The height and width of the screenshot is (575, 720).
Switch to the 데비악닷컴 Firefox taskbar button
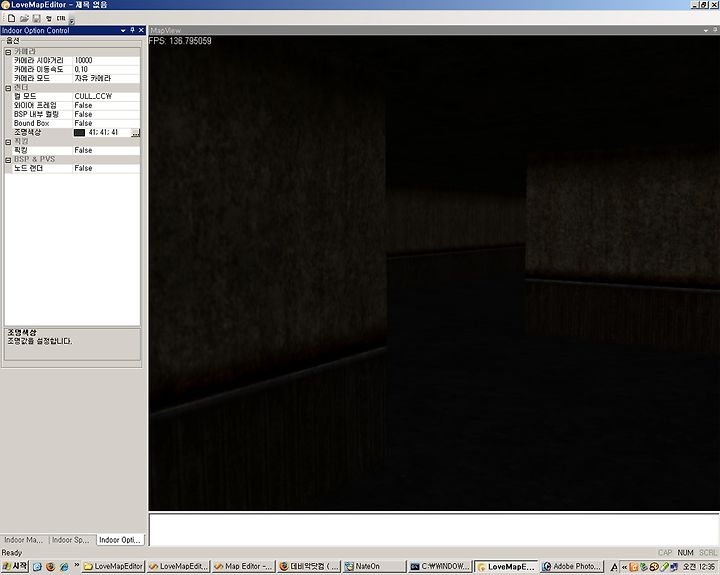coord(309,567)
